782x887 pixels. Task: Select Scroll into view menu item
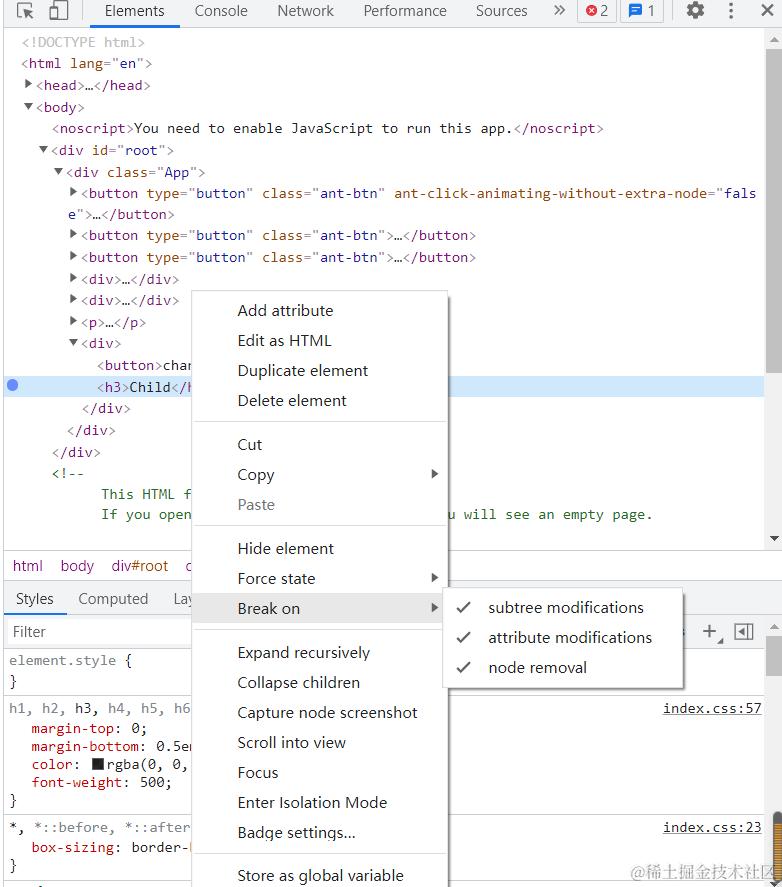click(320, 743)
